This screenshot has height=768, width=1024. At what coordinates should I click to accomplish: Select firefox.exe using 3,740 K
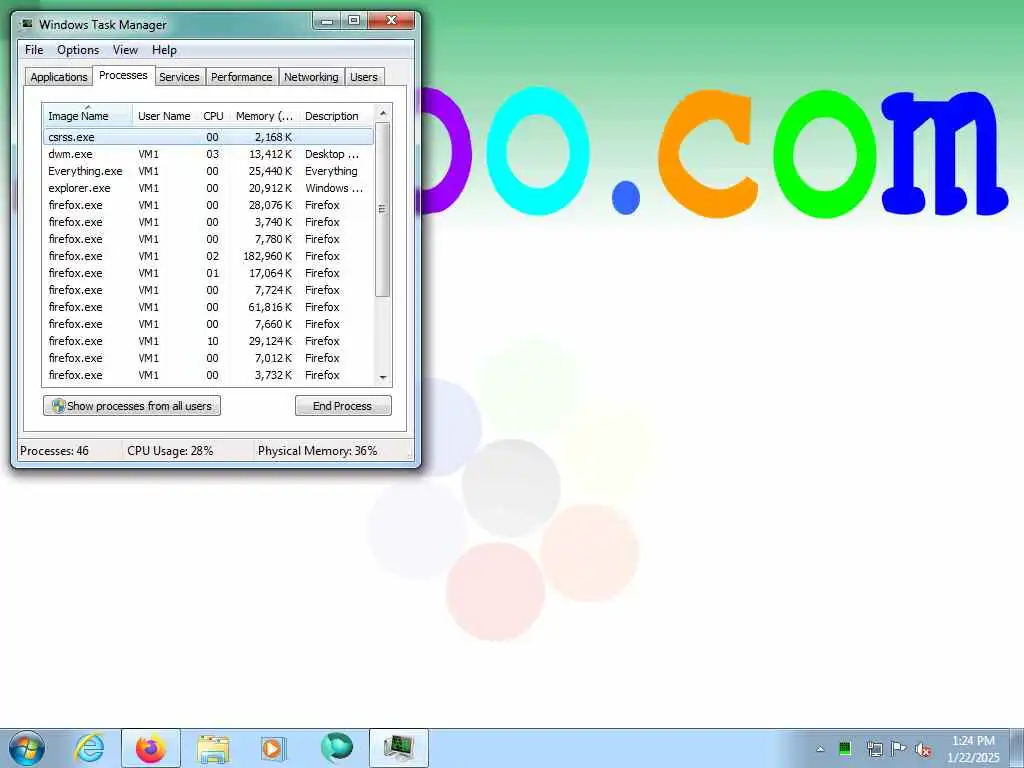[x=208, y=222]
